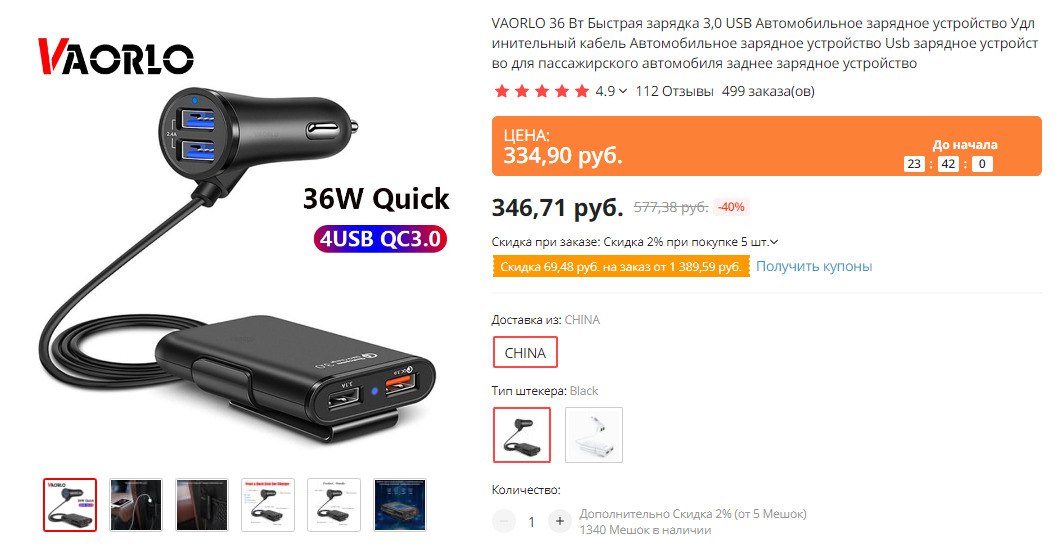Click the Получить купоны link
This screenshot has width=1058, height=547.
(814, 266)
